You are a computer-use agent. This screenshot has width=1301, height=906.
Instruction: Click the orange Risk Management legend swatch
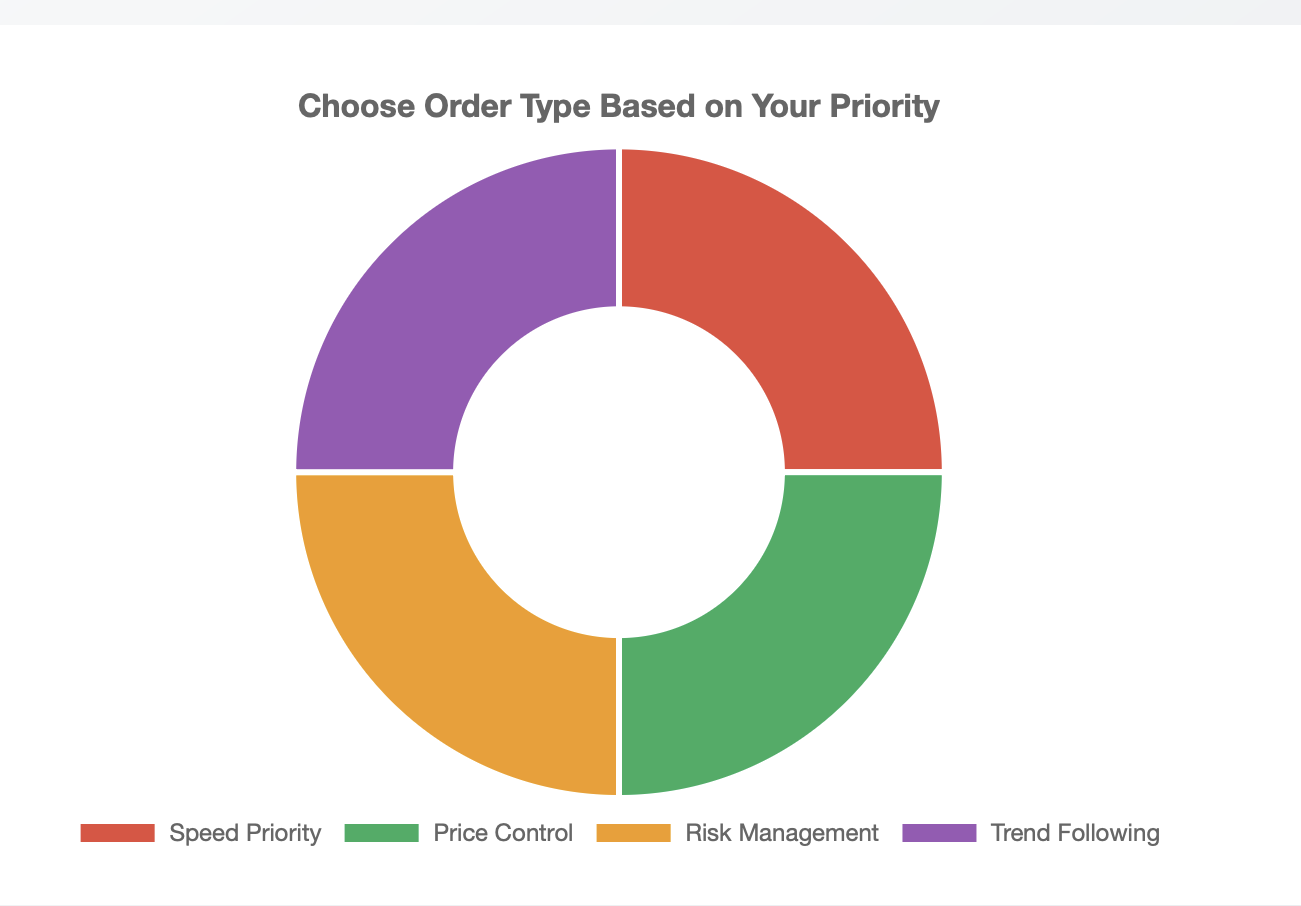633,833
